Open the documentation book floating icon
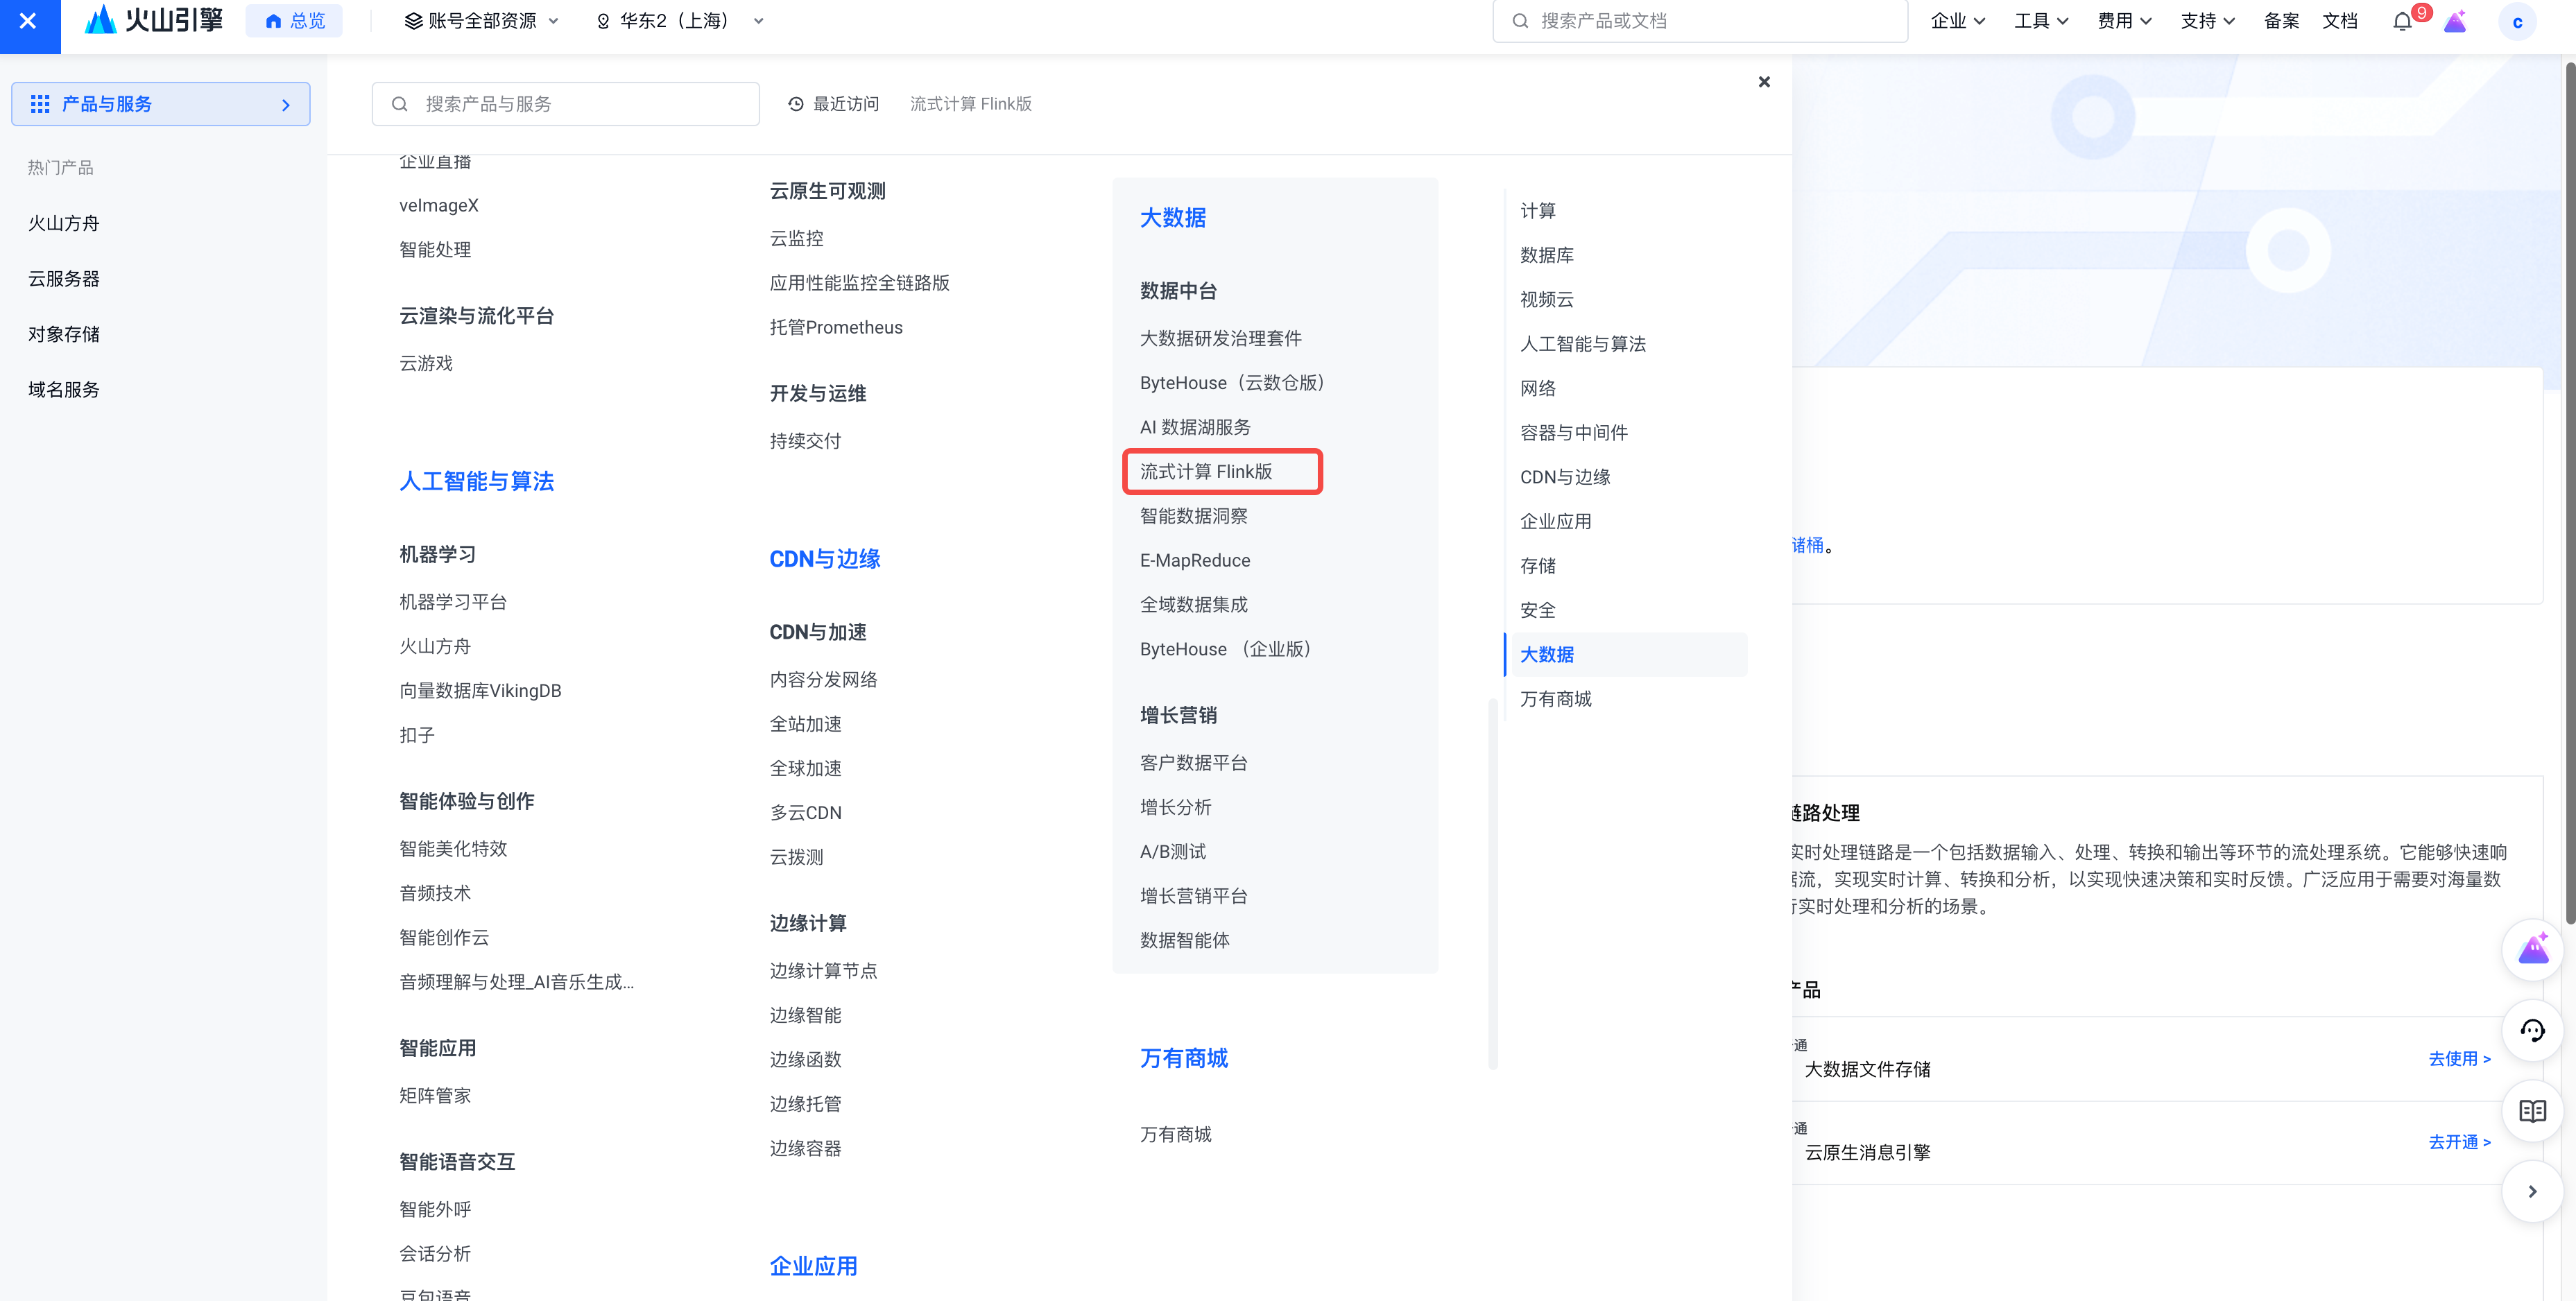This screenshot has width=2576, height=1301. tap(2532, 1110)
